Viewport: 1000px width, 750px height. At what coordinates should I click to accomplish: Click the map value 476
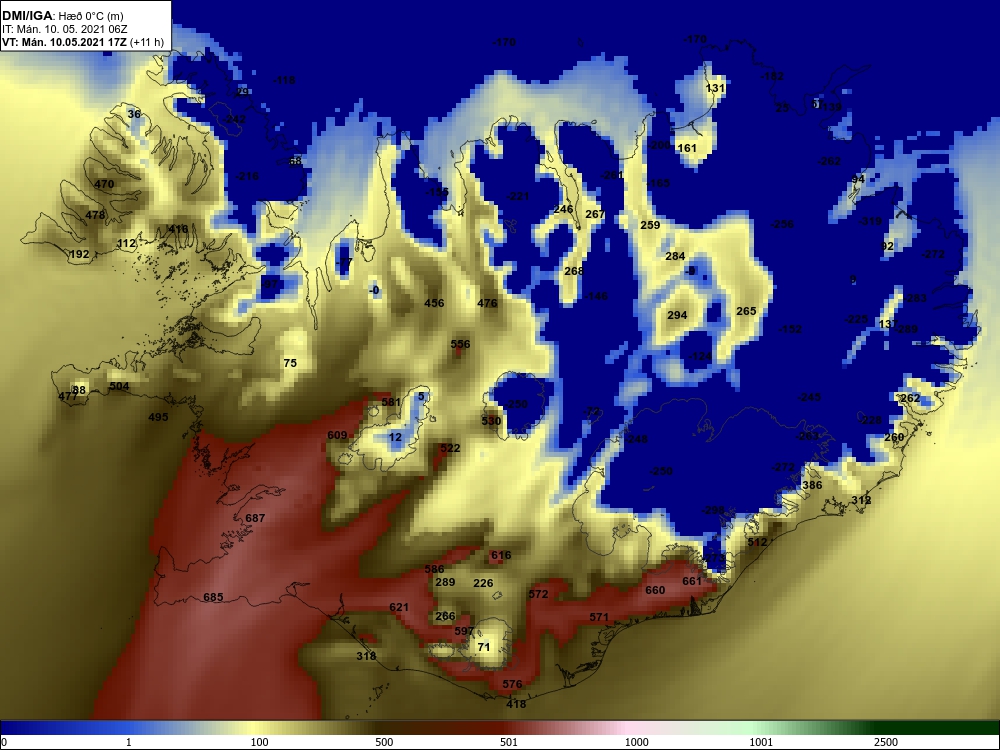(487, 304)
